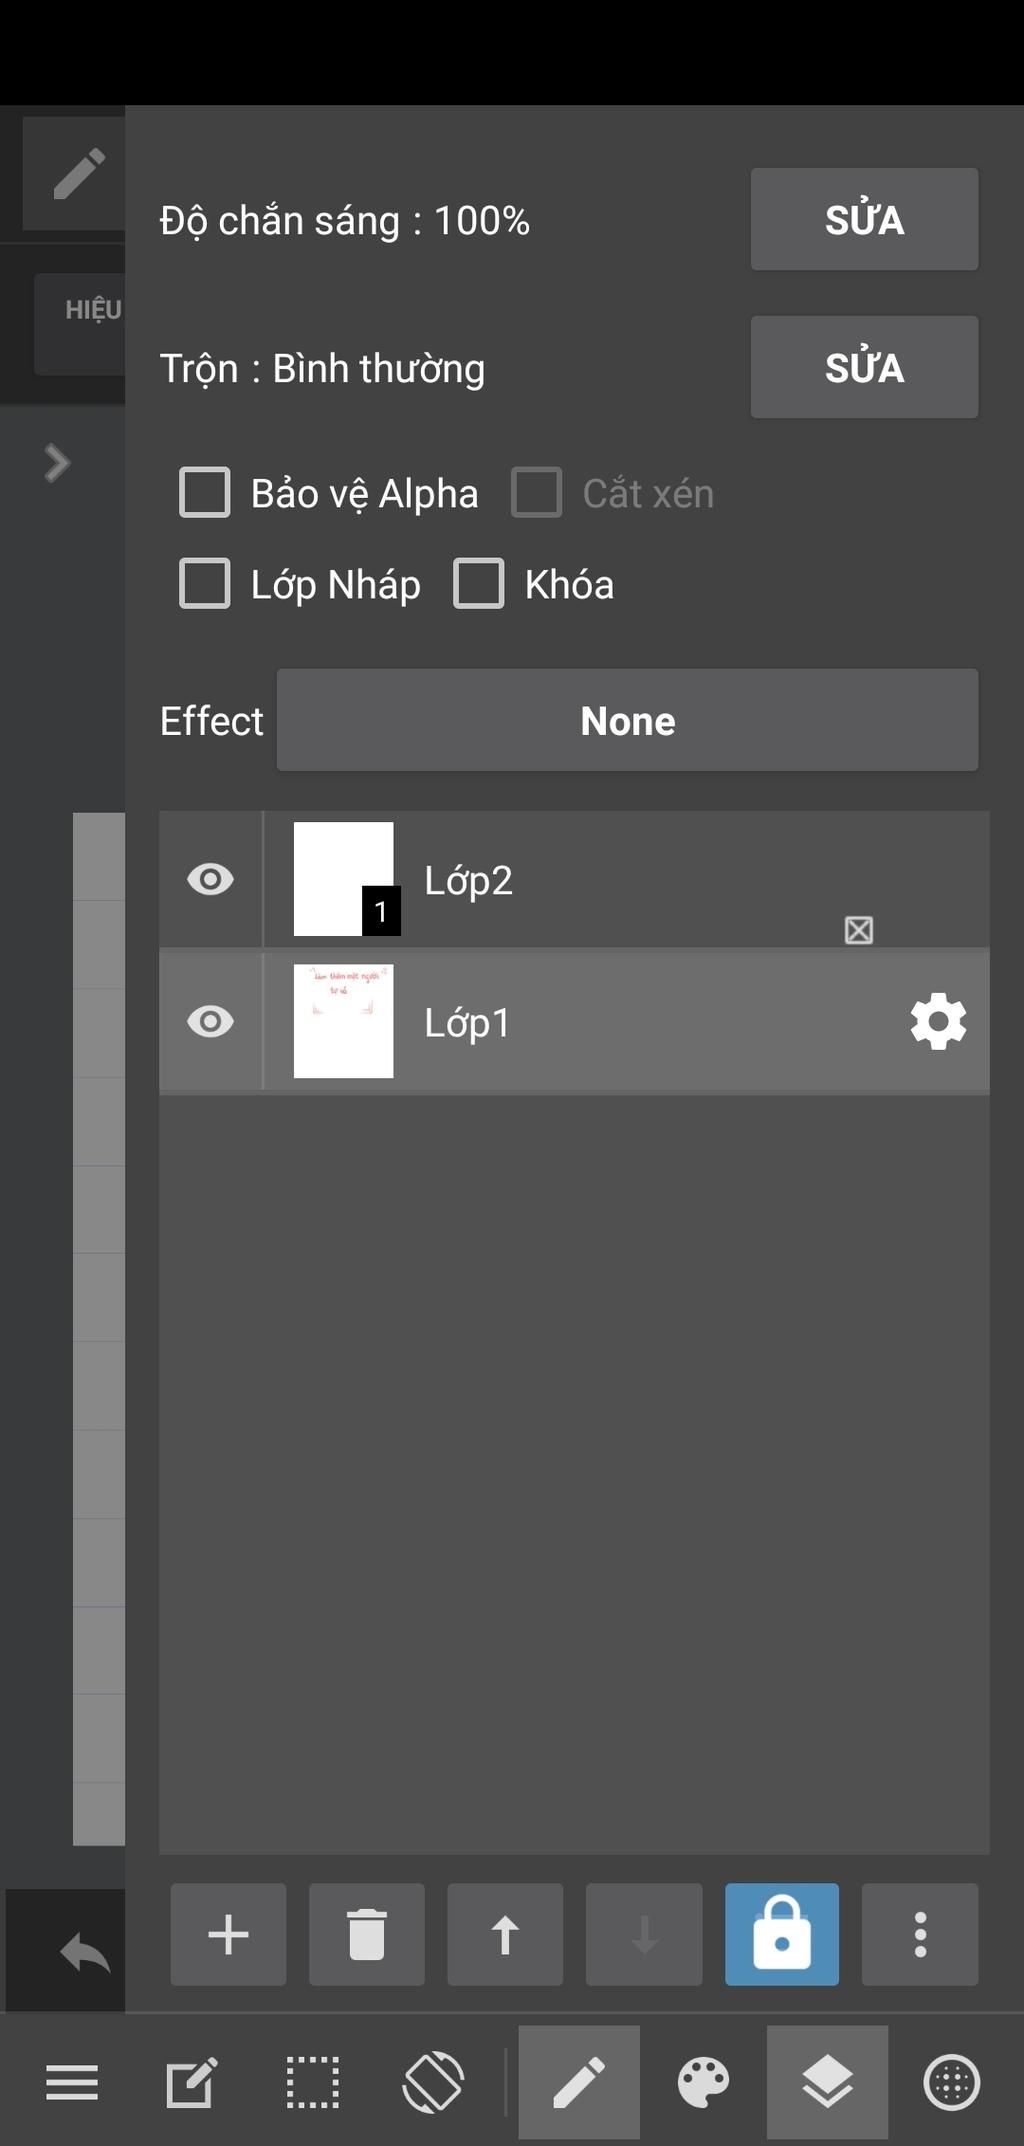Toggle the Khóa checkbox
This screenshot has height=2146, width=1024.
point(479,584)
